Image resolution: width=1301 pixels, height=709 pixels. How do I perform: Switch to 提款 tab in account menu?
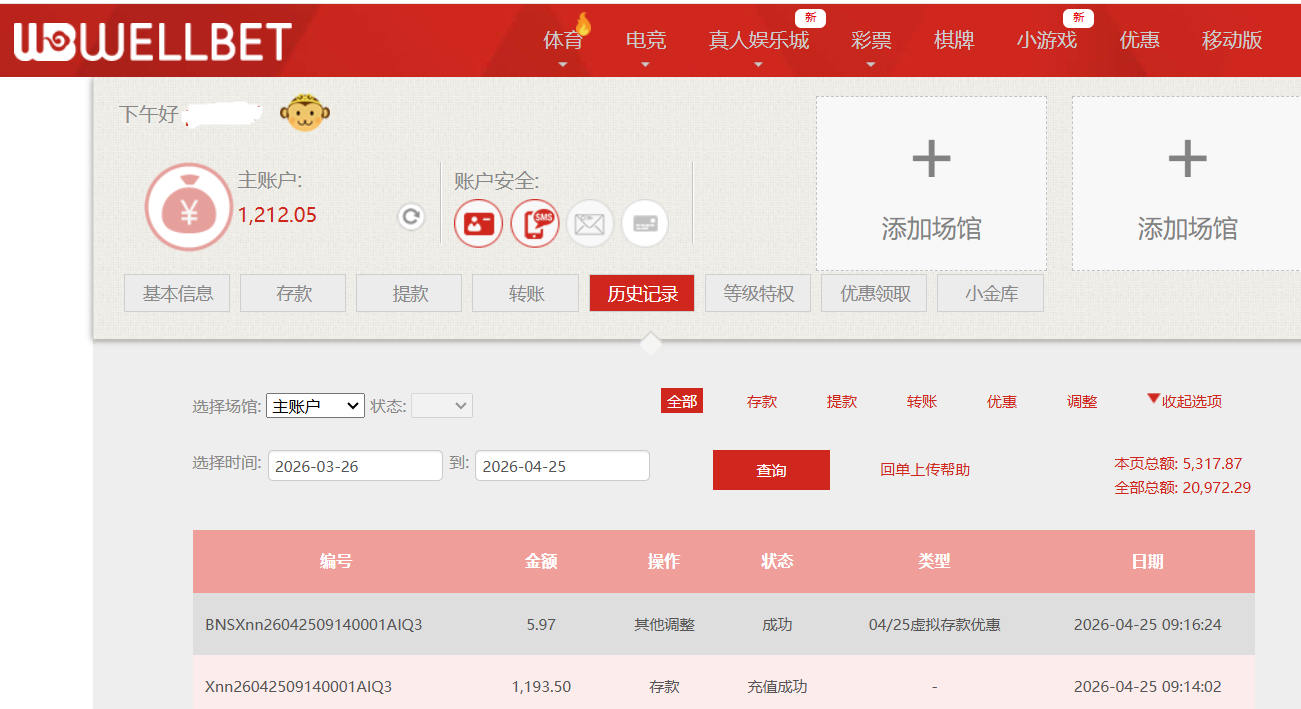(x=409, y=293)
